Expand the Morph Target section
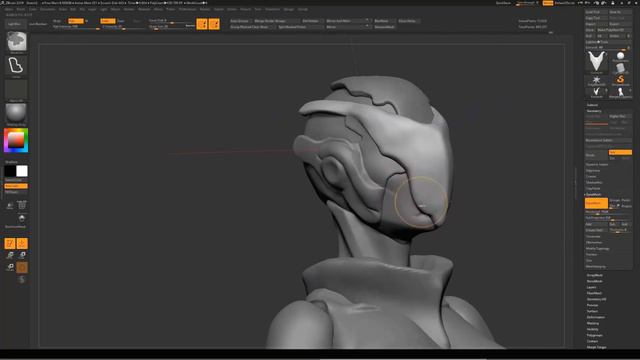This screenshot has height=360, width=640. coord(596,347)
